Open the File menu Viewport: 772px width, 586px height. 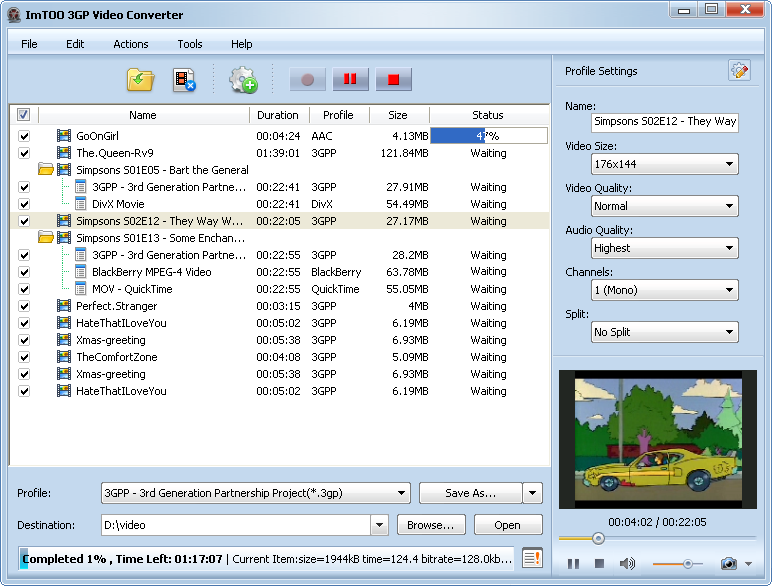(x=29, y=44)
